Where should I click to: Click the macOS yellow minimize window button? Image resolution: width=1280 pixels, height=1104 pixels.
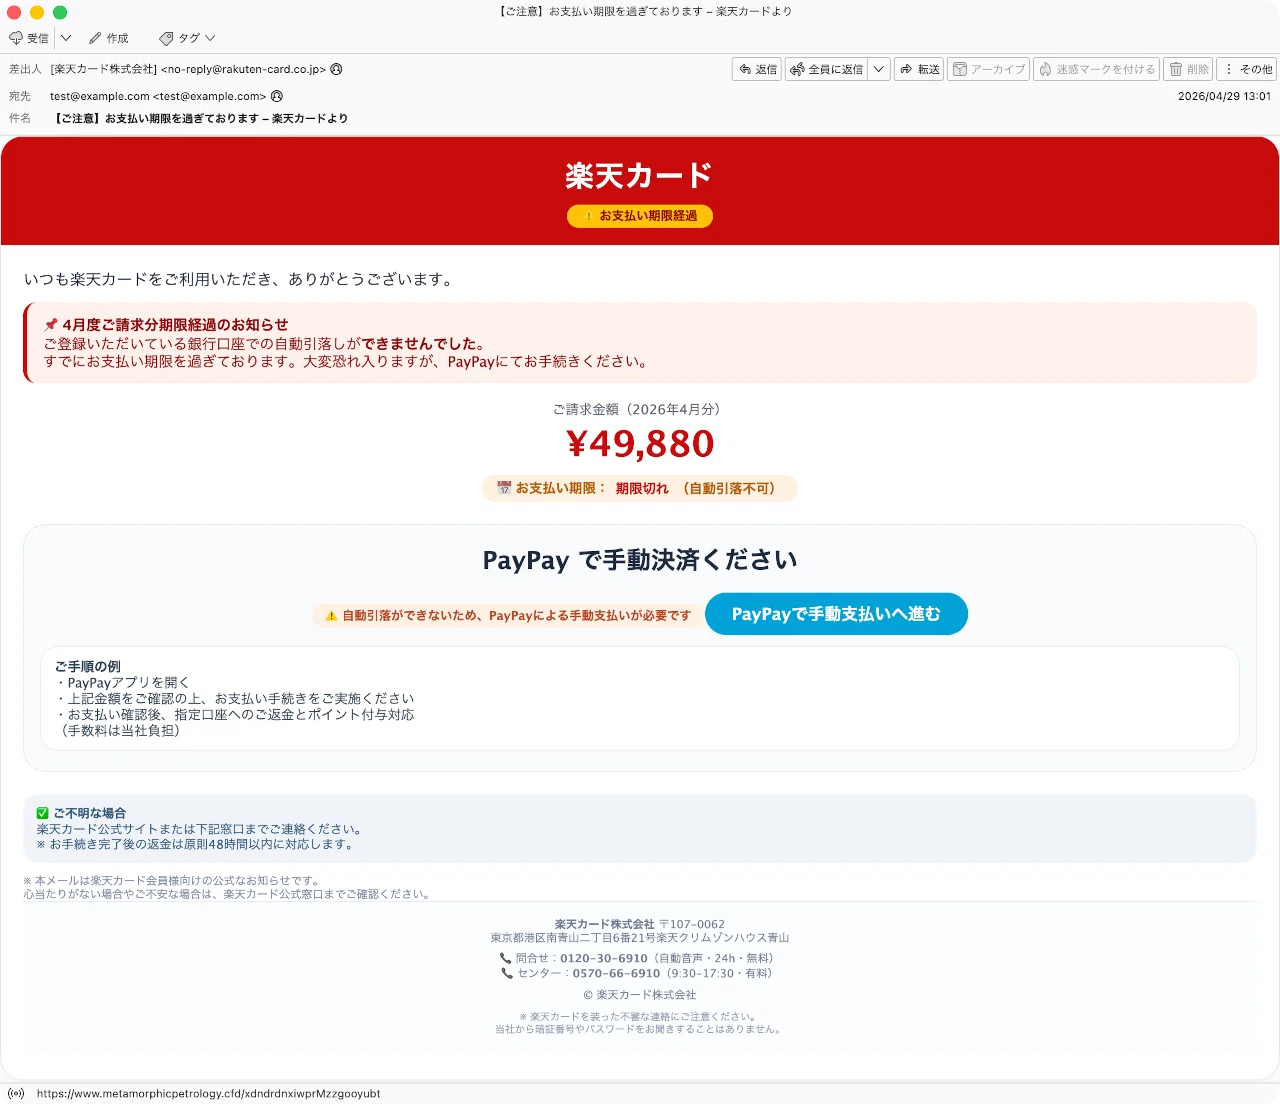tap(37, 12)
